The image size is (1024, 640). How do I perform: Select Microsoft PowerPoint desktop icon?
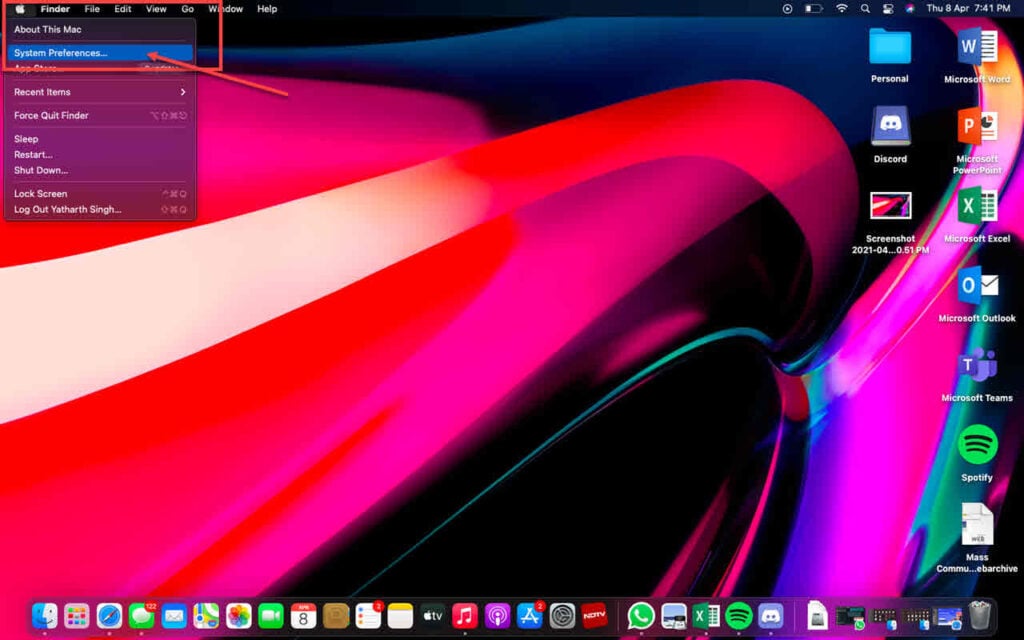tap(977, 127)
